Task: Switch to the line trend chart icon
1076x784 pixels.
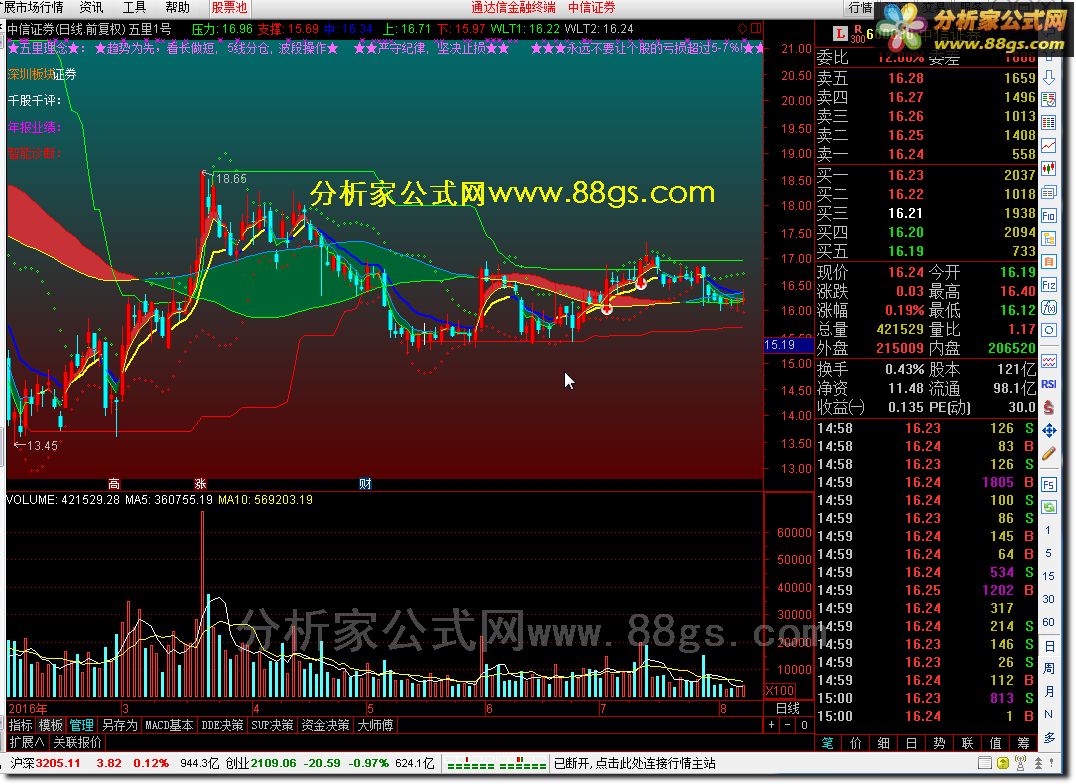Action: click(x=1049, y=146)
